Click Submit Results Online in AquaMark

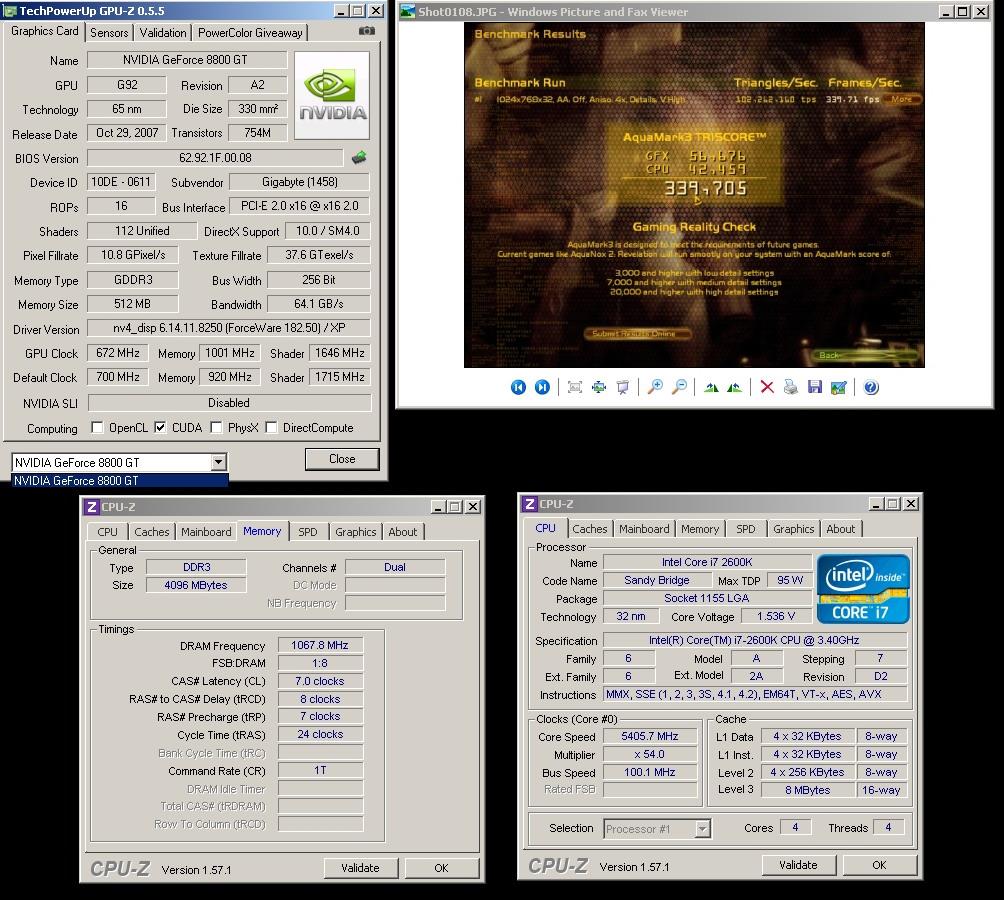point(637,333)
